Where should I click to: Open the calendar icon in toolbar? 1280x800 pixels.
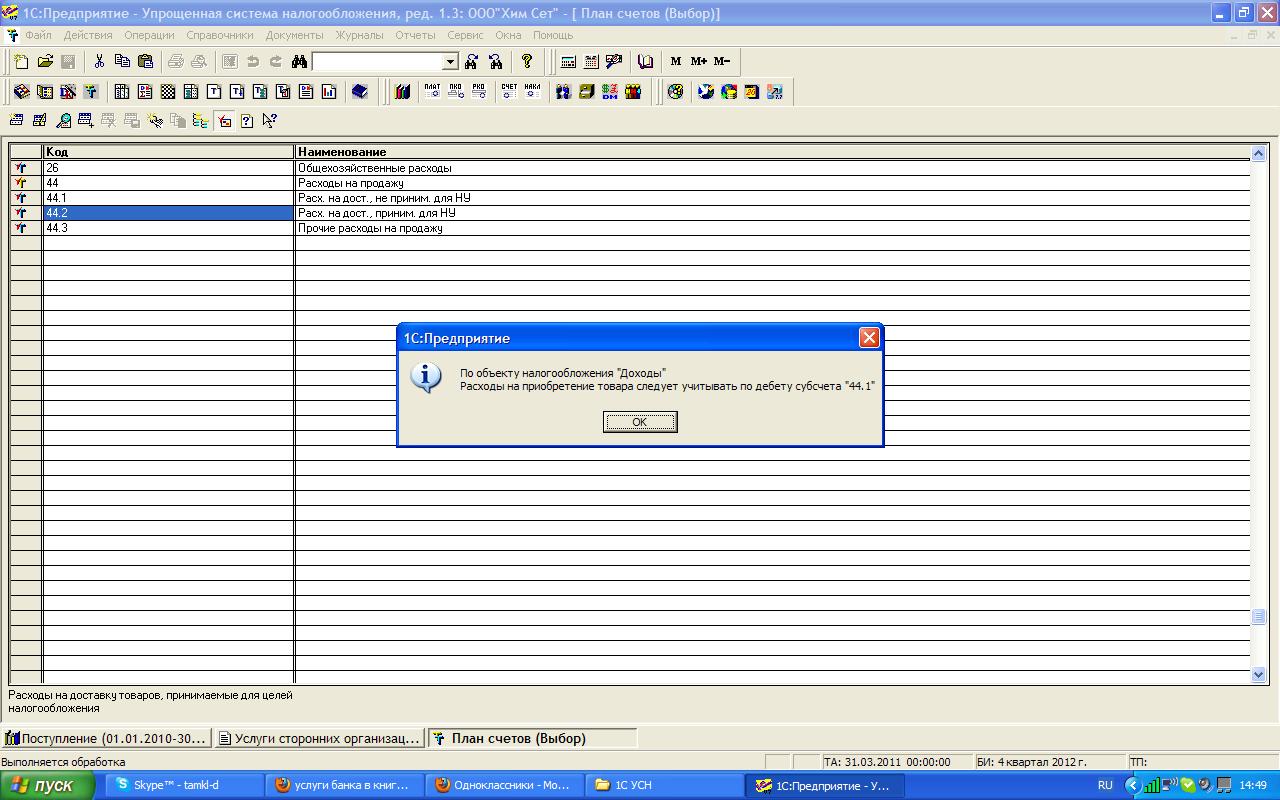[591, 62]
